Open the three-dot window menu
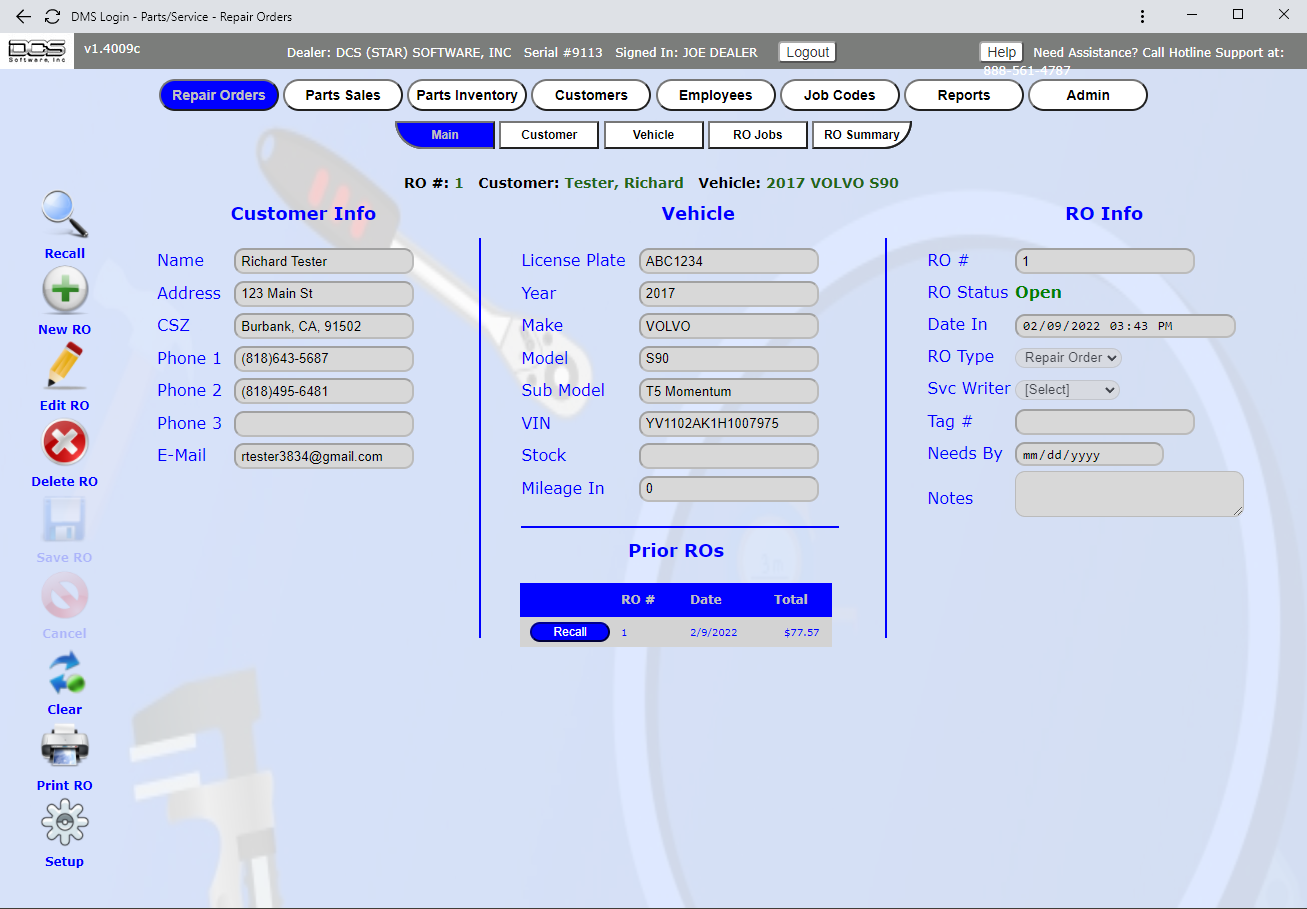This screenshot has width=1307, height=909. pos(1143,16)
